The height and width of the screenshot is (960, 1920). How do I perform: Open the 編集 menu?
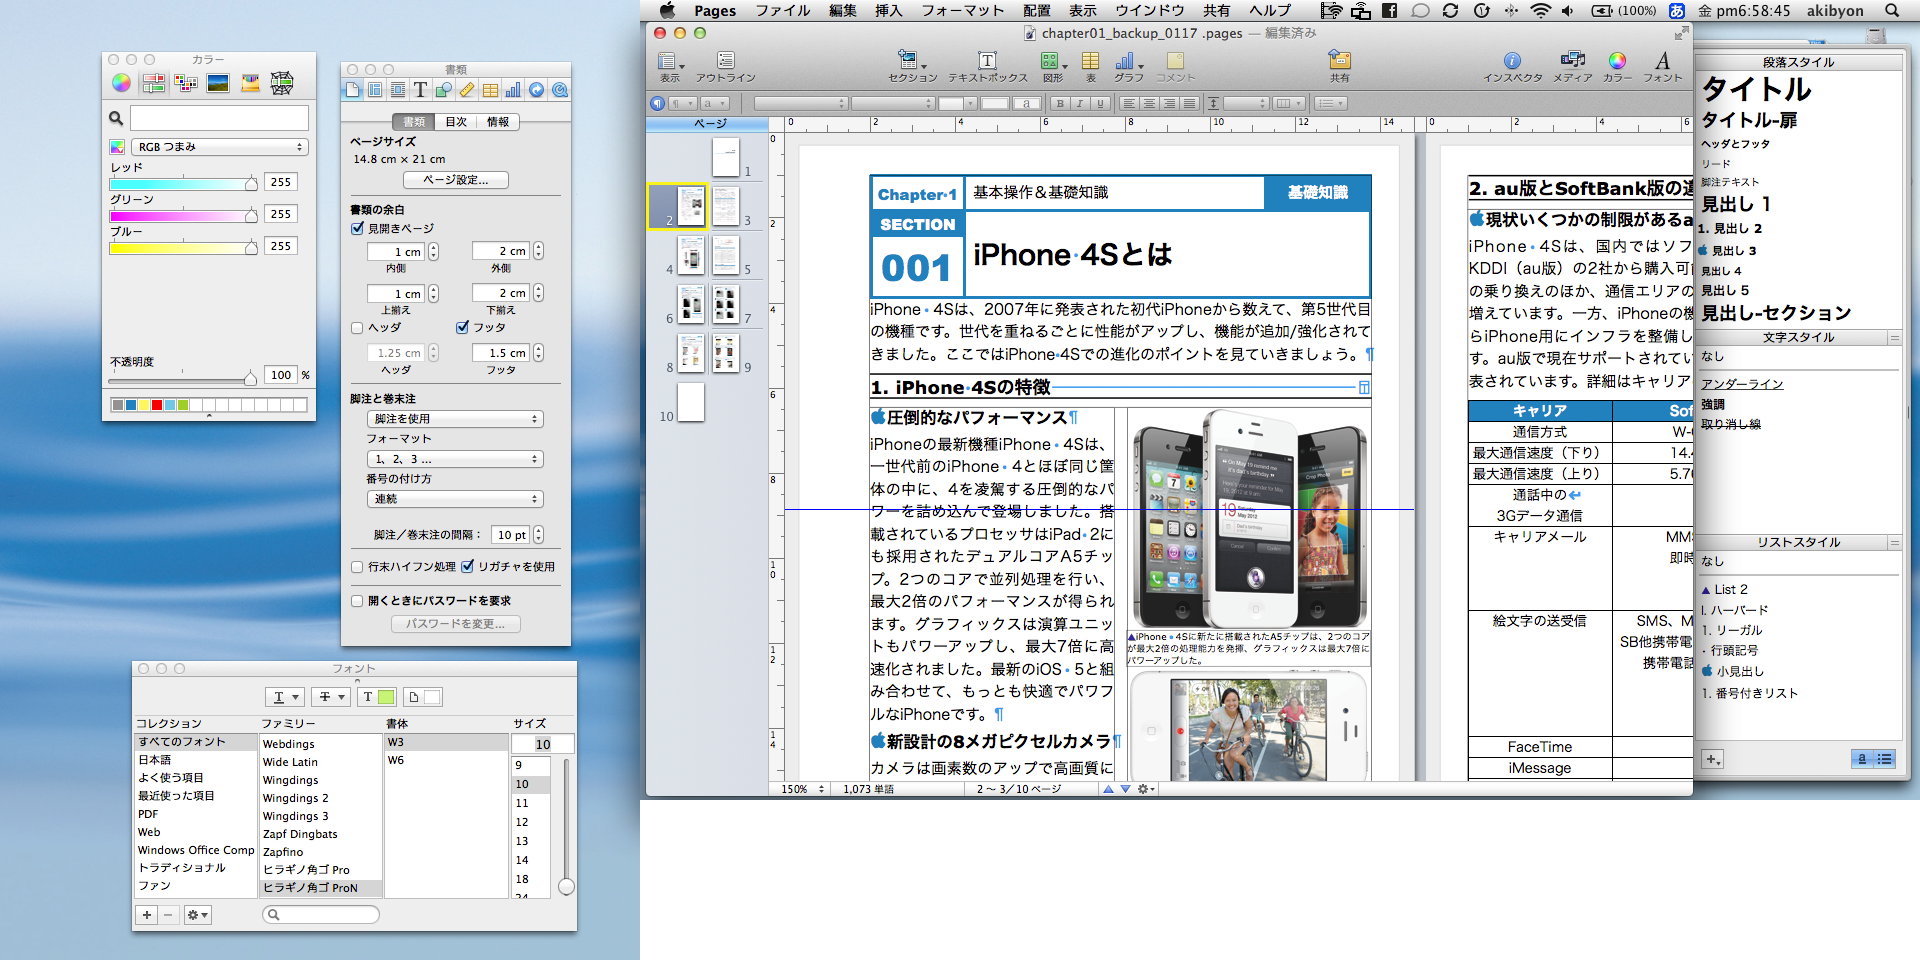[x=842, y=10]
